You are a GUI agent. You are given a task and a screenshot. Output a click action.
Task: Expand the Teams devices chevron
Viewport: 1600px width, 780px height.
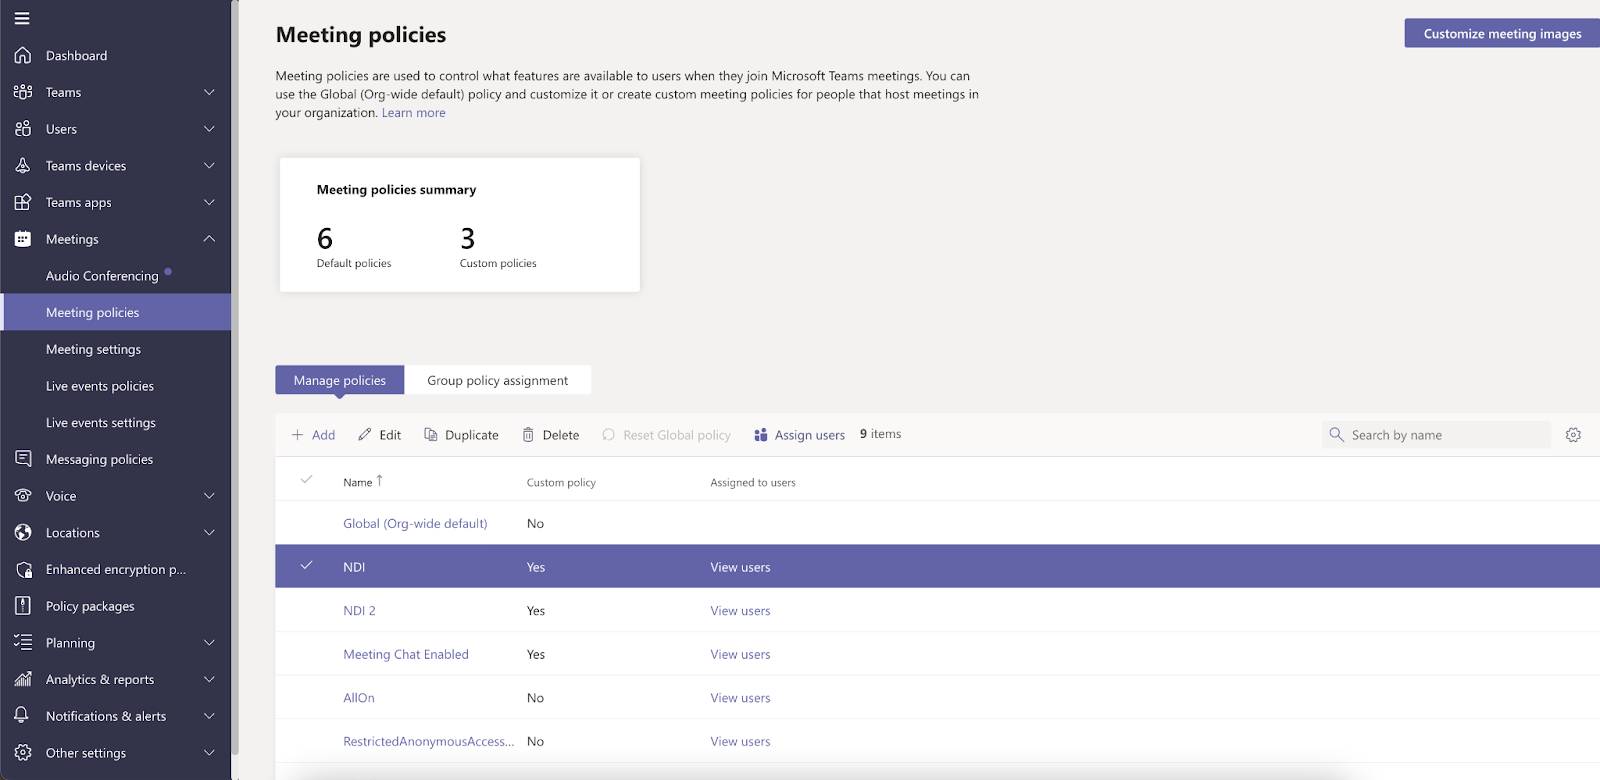click(x=209, y=165)
